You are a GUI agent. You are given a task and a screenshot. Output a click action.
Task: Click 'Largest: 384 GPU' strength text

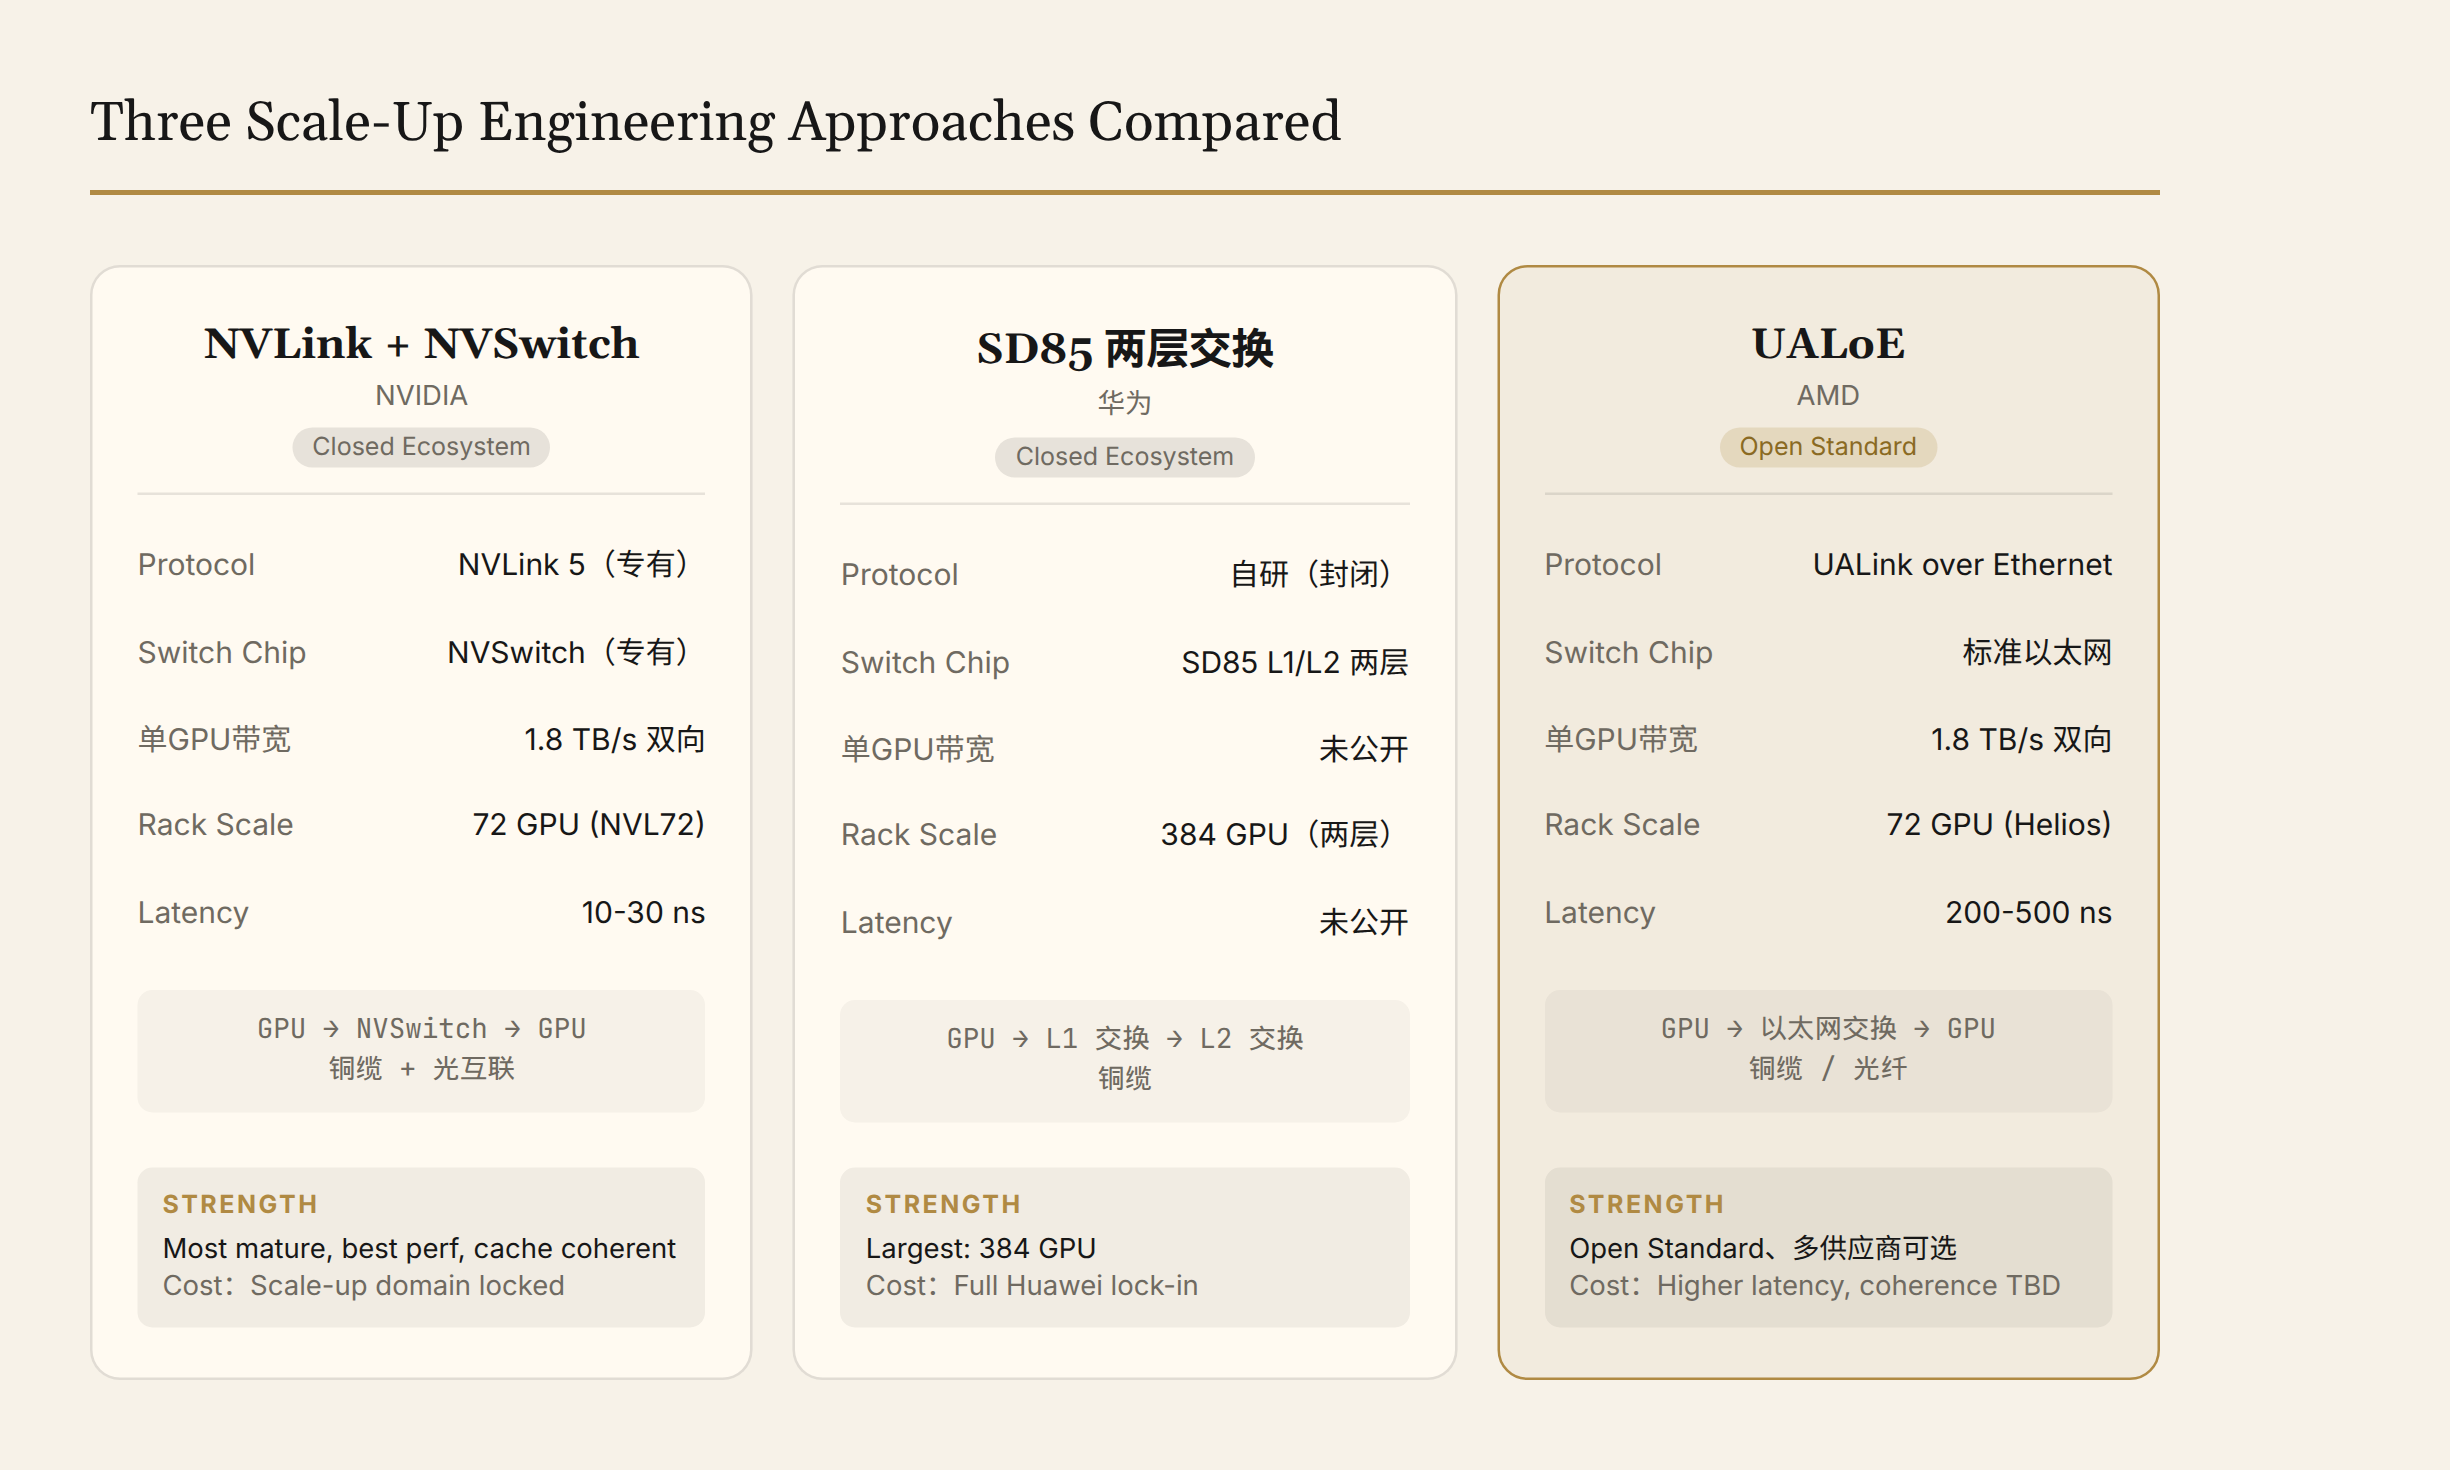(x=981, y=1249)
